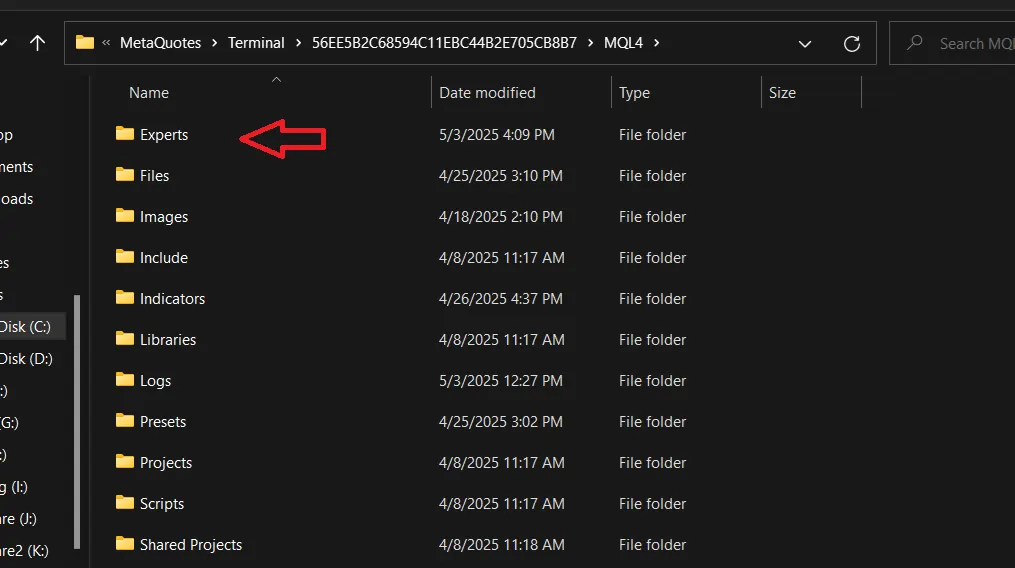Sort by Name column header
Viewport: 1015px width, 568px height.
tap(149, 93)
